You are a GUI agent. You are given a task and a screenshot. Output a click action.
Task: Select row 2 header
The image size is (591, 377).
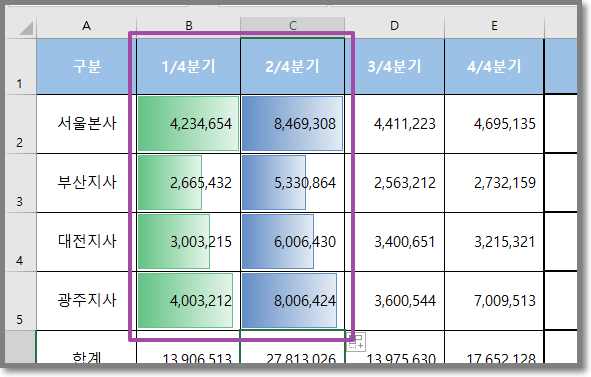(x=21, y=124)
